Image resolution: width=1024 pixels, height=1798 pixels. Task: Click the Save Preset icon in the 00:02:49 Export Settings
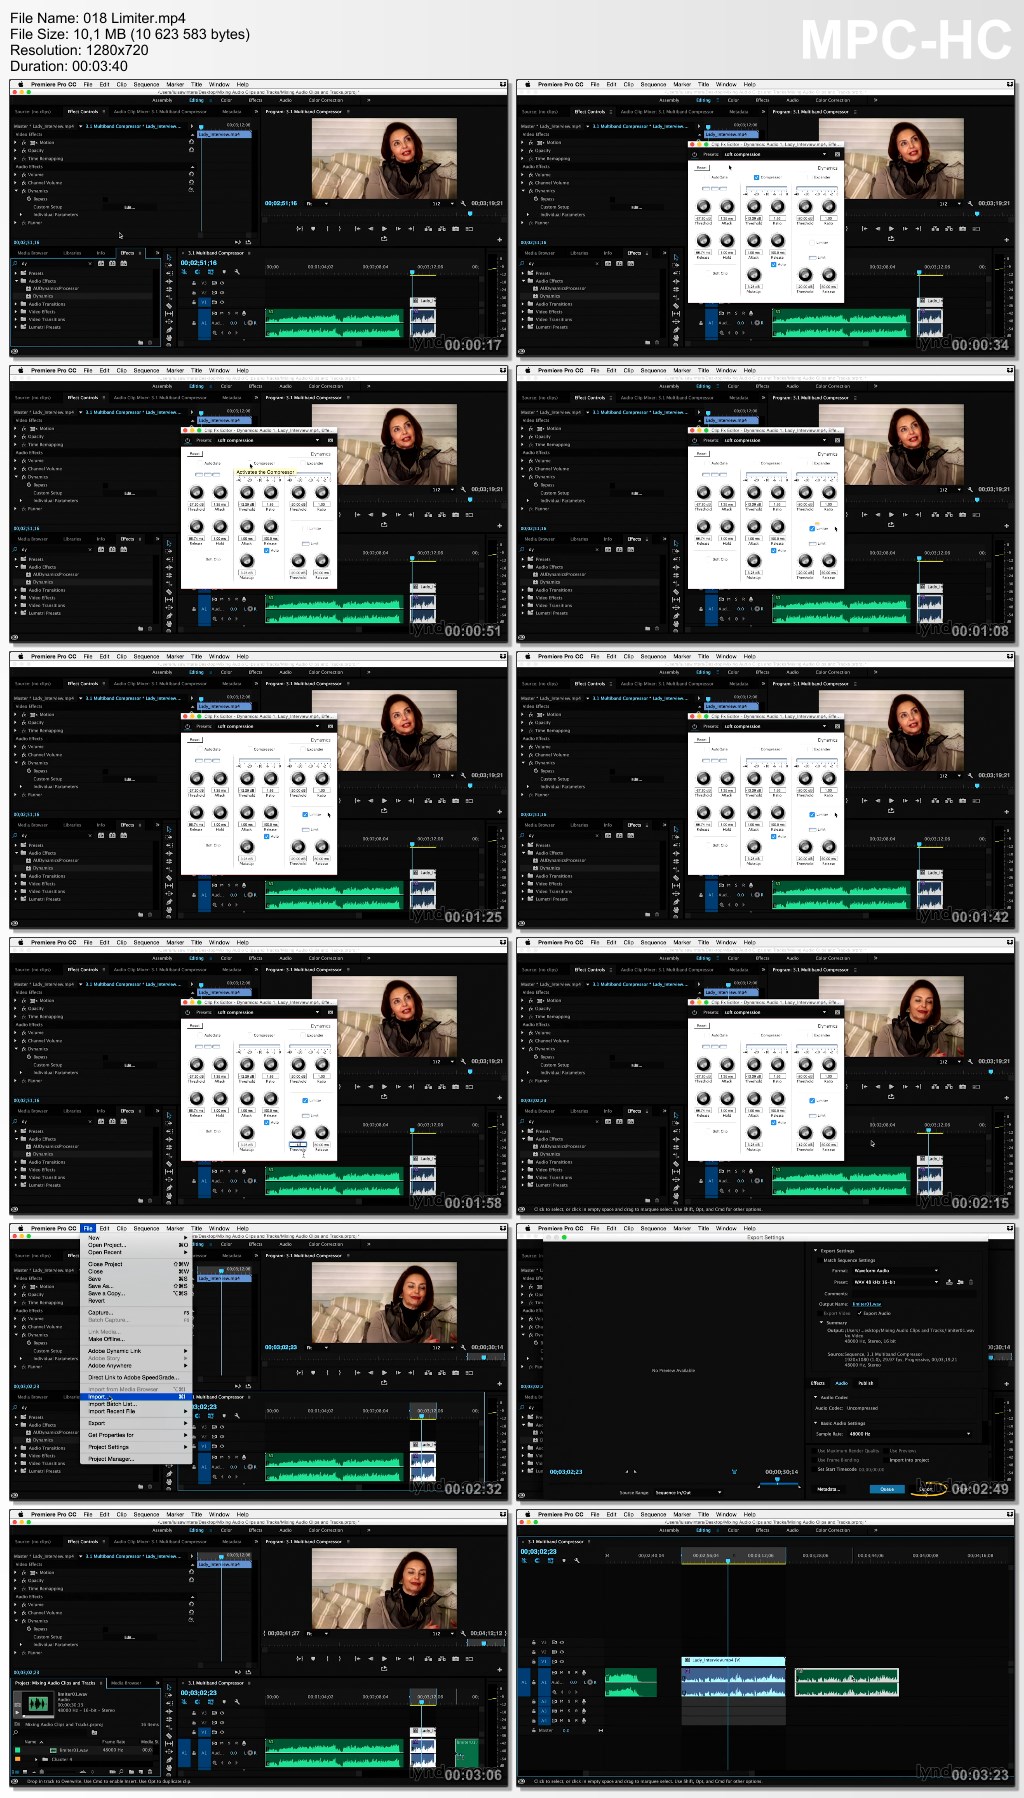(x=949, y=1282)
